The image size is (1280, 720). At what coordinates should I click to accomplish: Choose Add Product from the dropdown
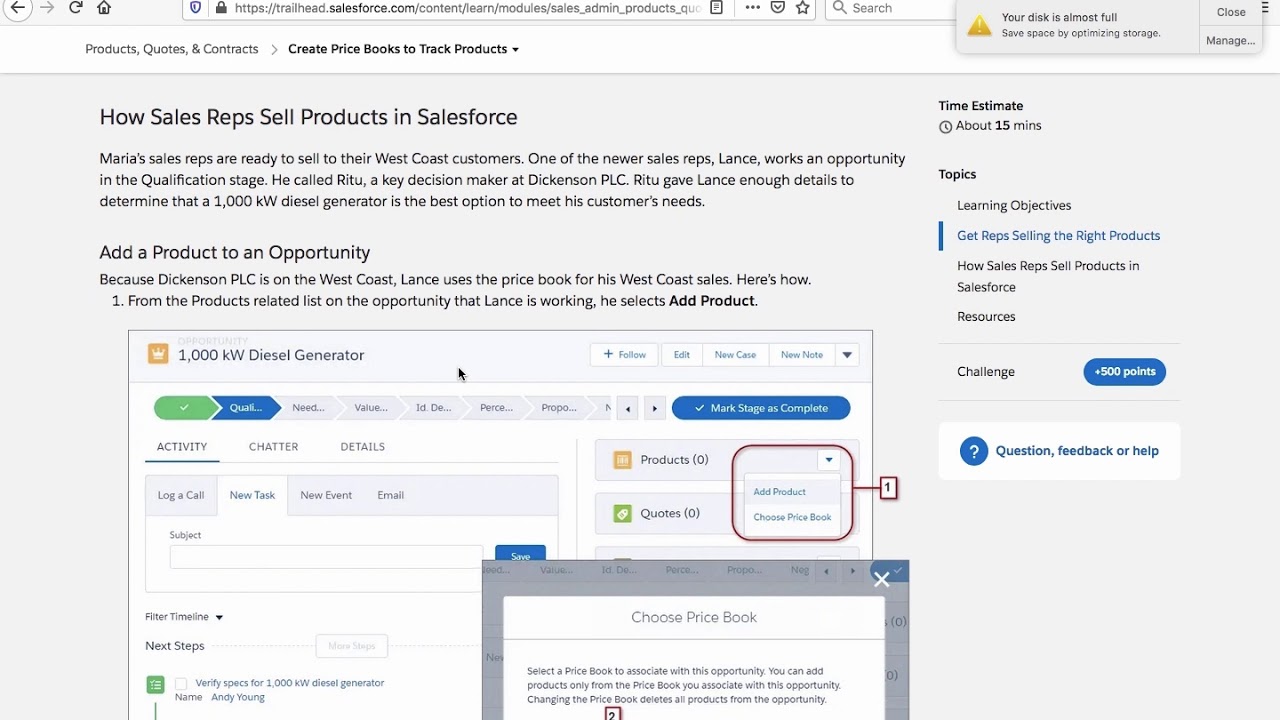click(x=780, y=492)
